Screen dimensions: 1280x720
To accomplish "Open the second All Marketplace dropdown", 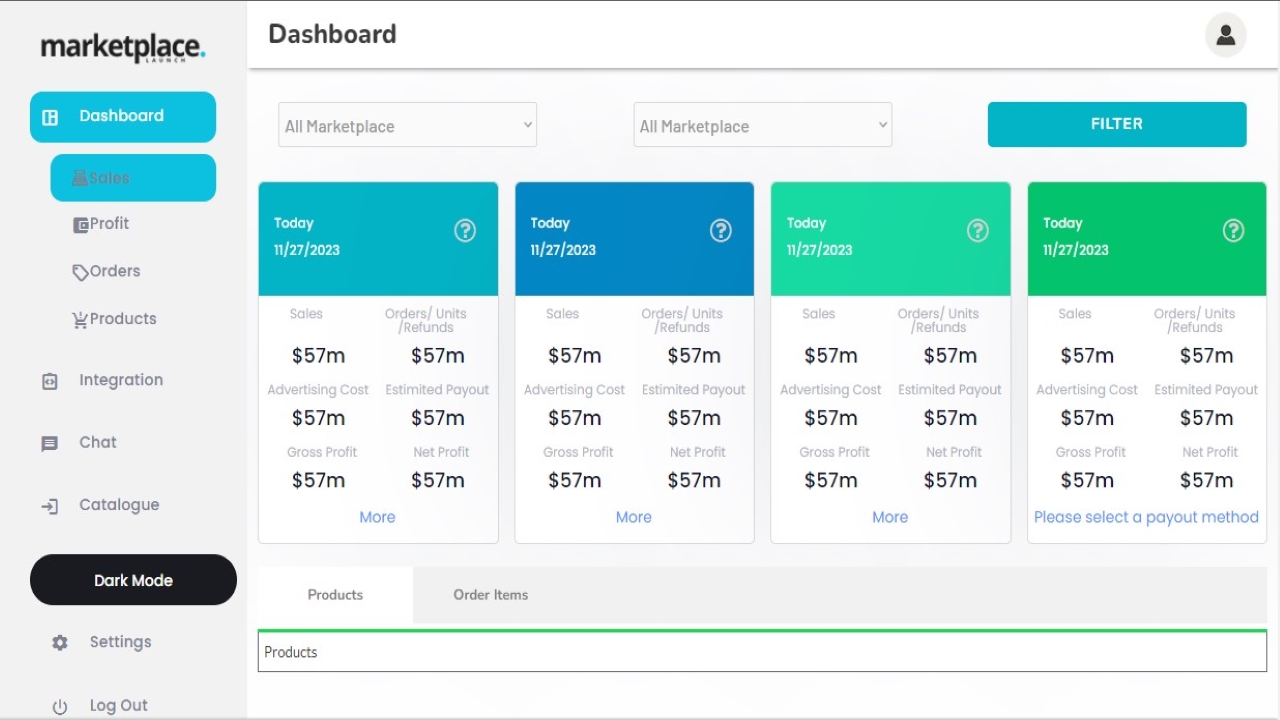I will (x=762, y=126).
